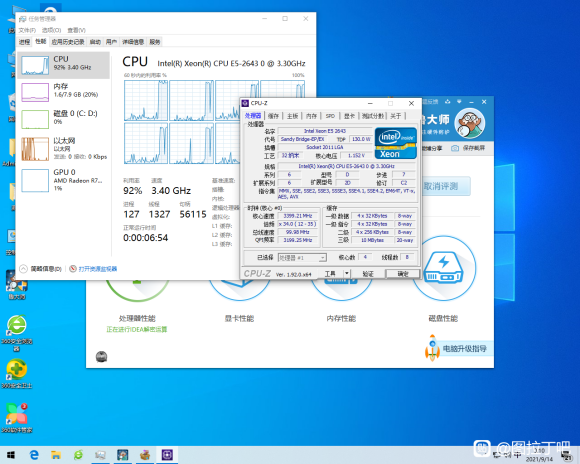Select the CPU graph thumbnail in the sidebar
Image resolution: width=580 pixels, height=464 pixels.
point(35,65)
